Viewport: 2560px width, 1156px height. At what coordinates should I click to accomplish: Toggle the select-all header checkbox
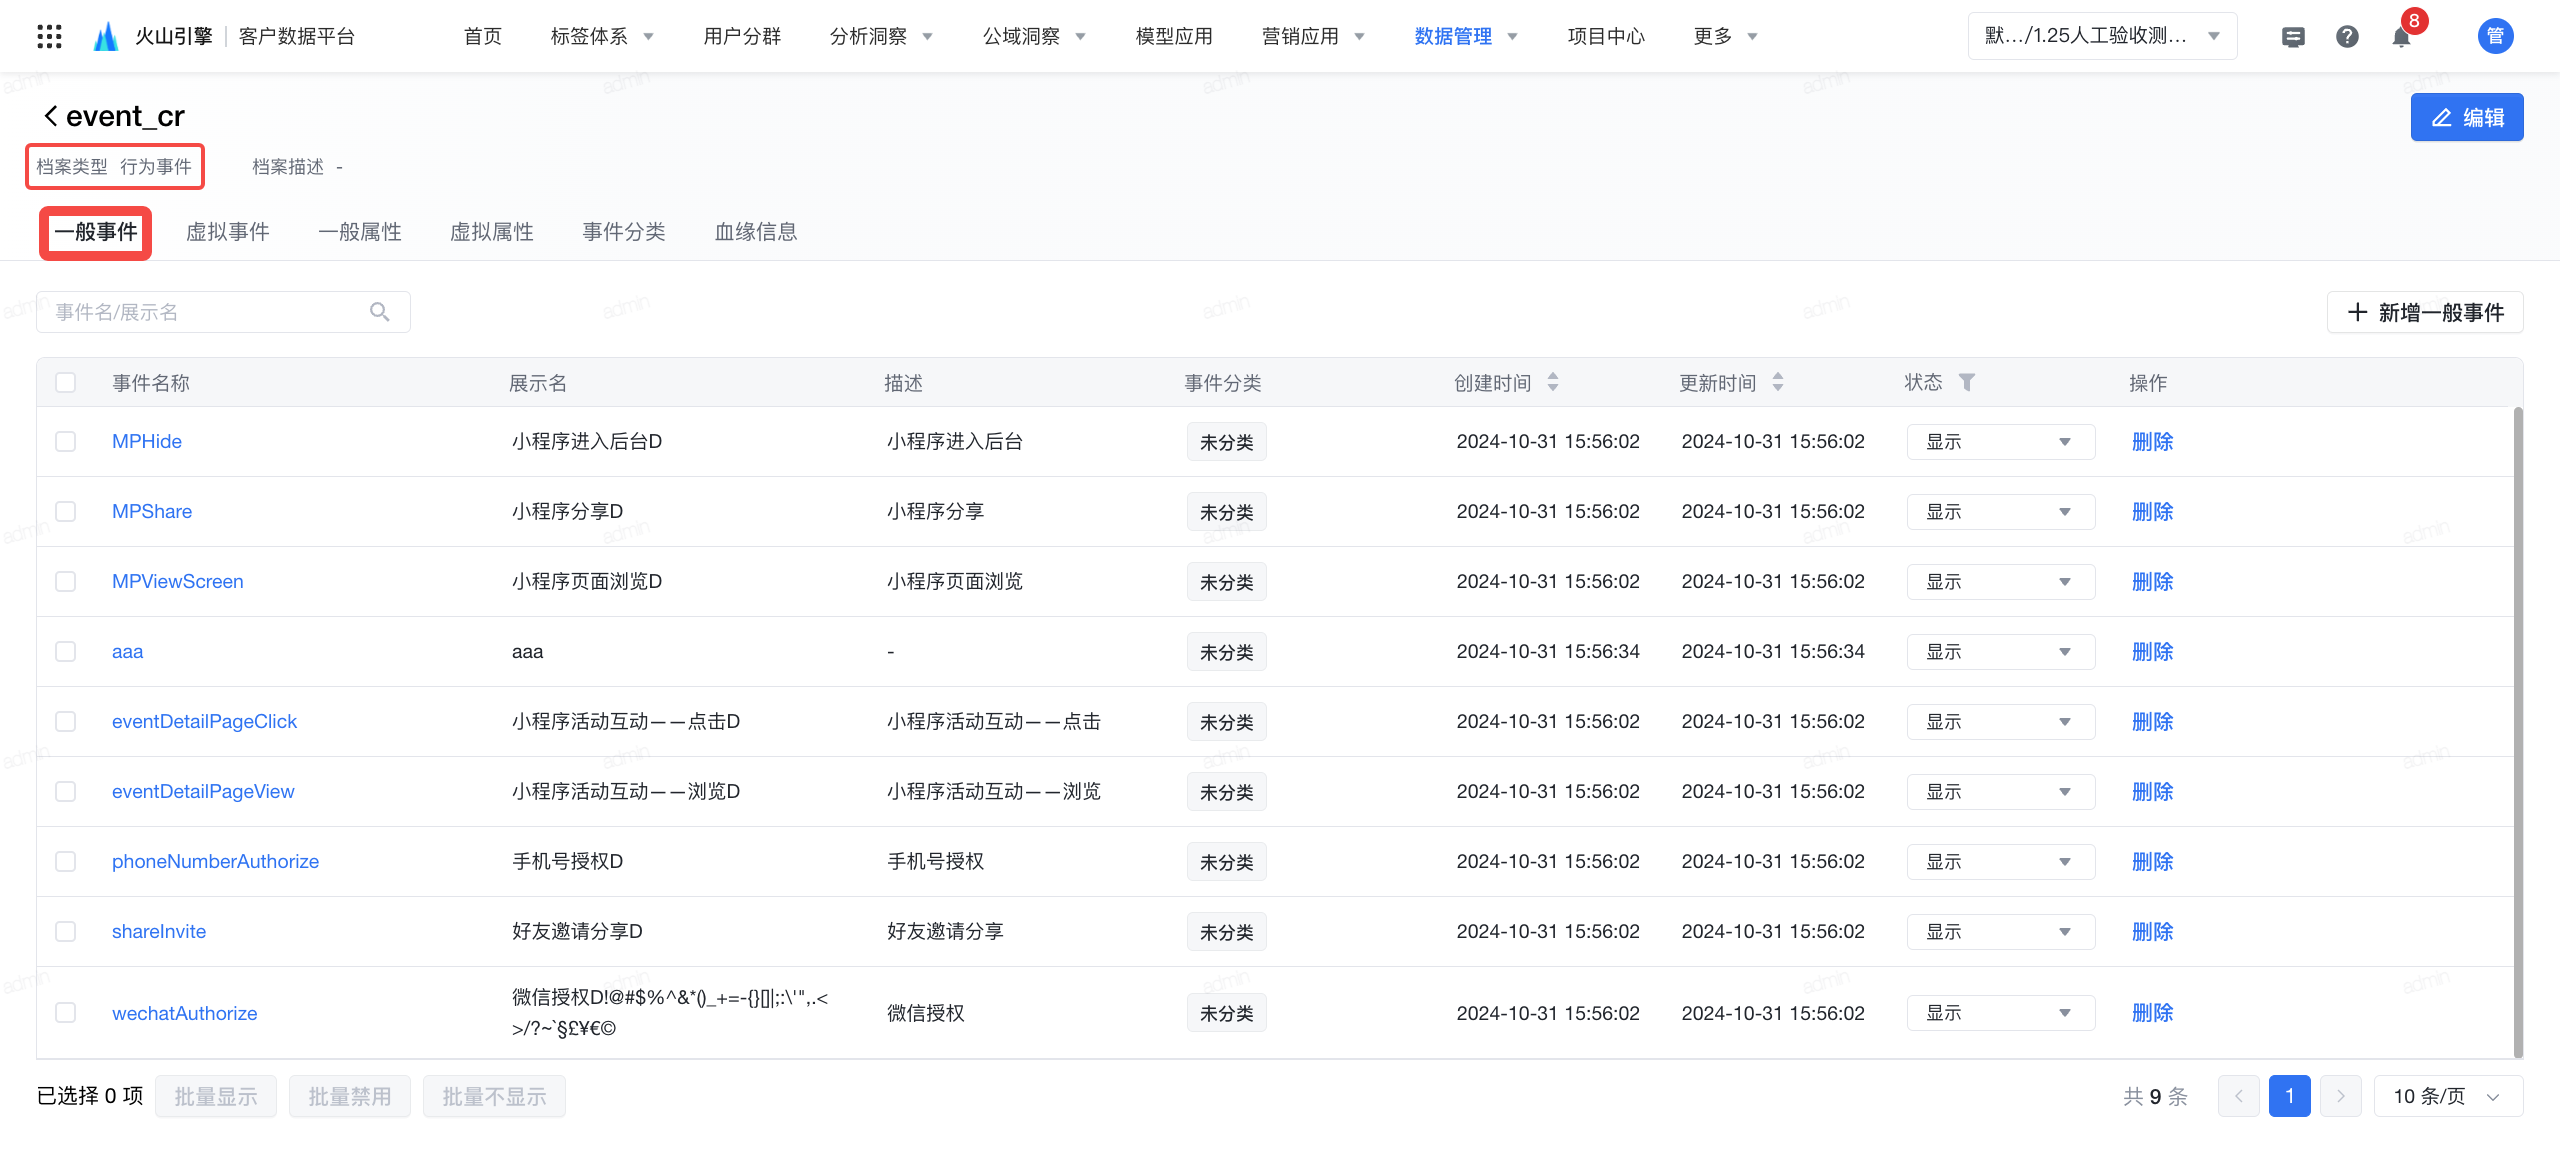[66, 382]
